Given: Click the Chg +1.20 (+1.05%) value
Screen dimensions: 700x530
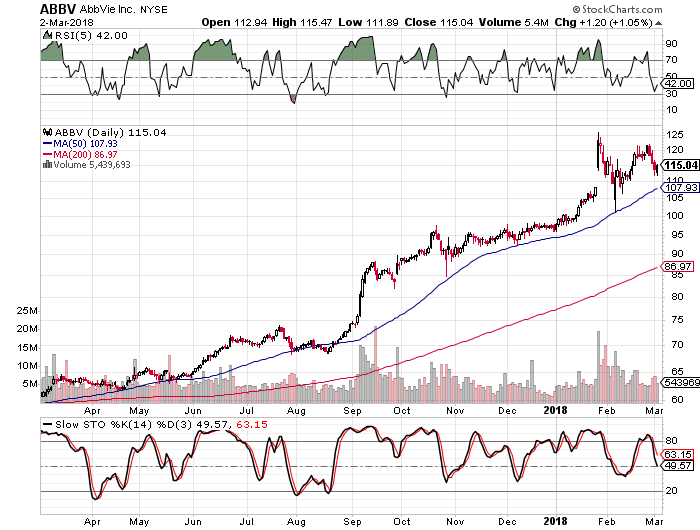Looking at the screenshot, I should point(604,22).
